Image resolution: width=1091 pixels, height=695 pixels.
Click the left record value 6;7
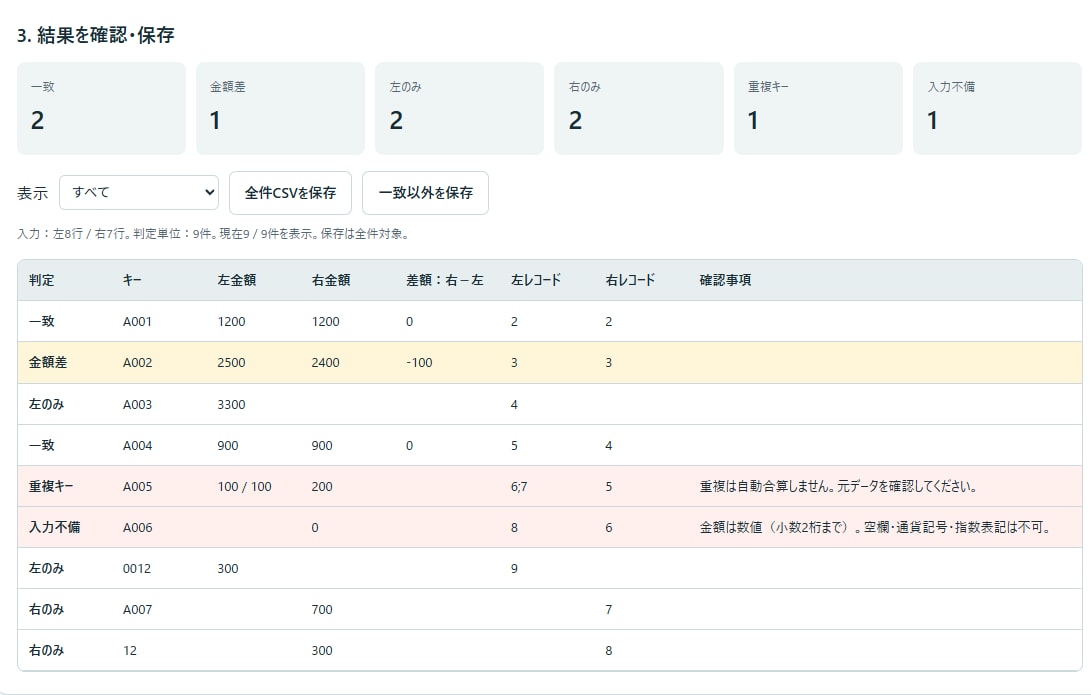pos(519,486)
